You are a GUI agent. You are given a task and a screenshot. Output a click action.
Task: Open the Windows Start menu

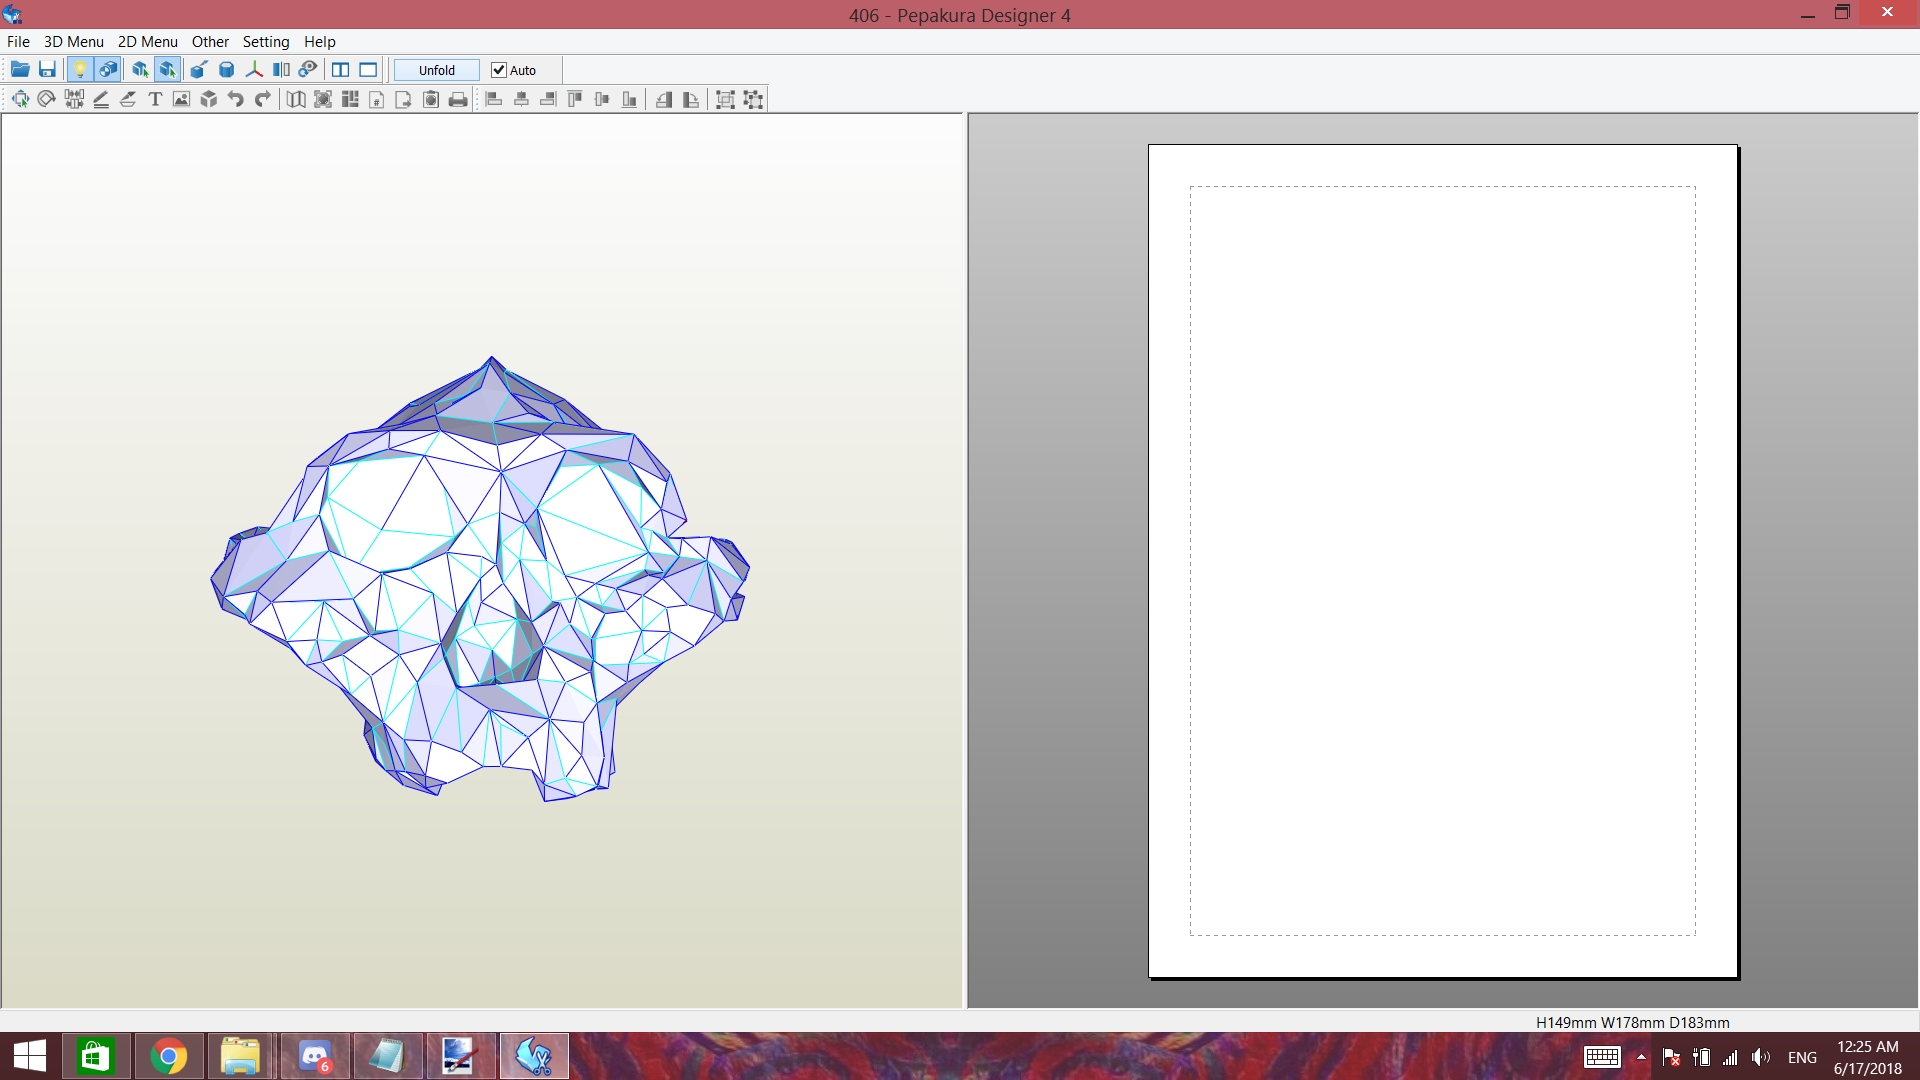click(x=30, y=1056)
